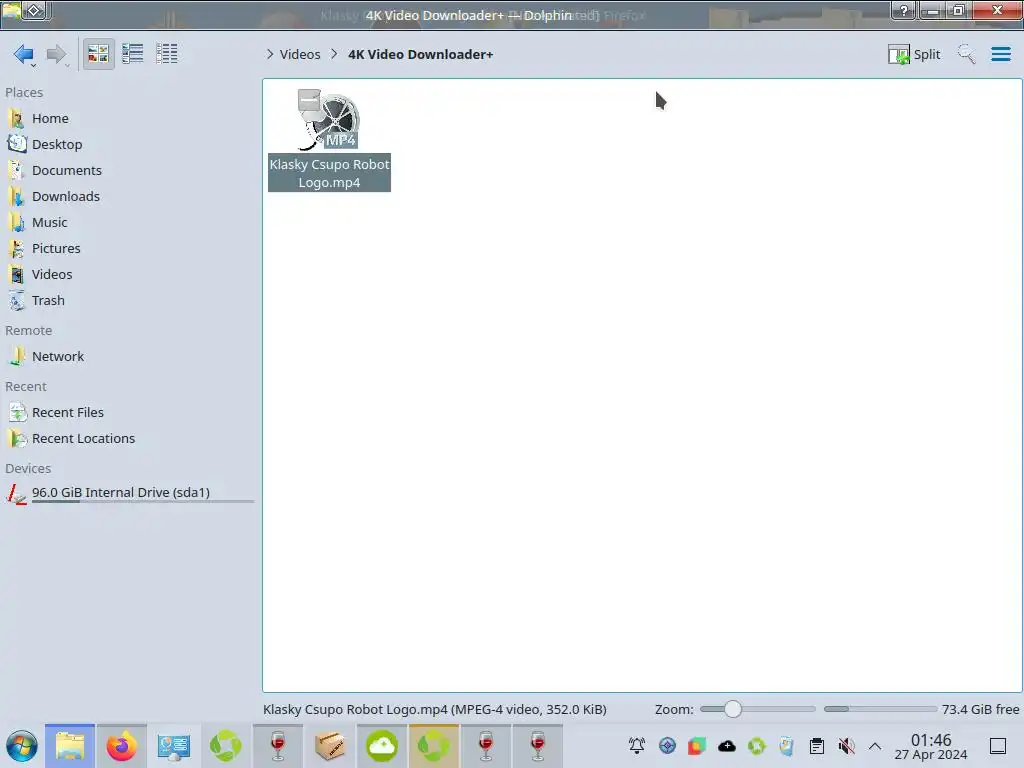Expand the chevron before Videos breadcrumb
This screenshot has width=1024, height=768.
pos(270,54)
